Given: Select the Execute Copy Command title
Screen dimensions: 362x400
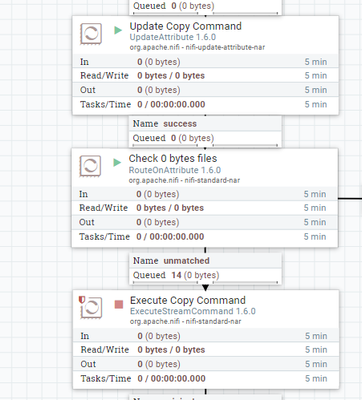Looking at the screenshot, I should point(188,300).
